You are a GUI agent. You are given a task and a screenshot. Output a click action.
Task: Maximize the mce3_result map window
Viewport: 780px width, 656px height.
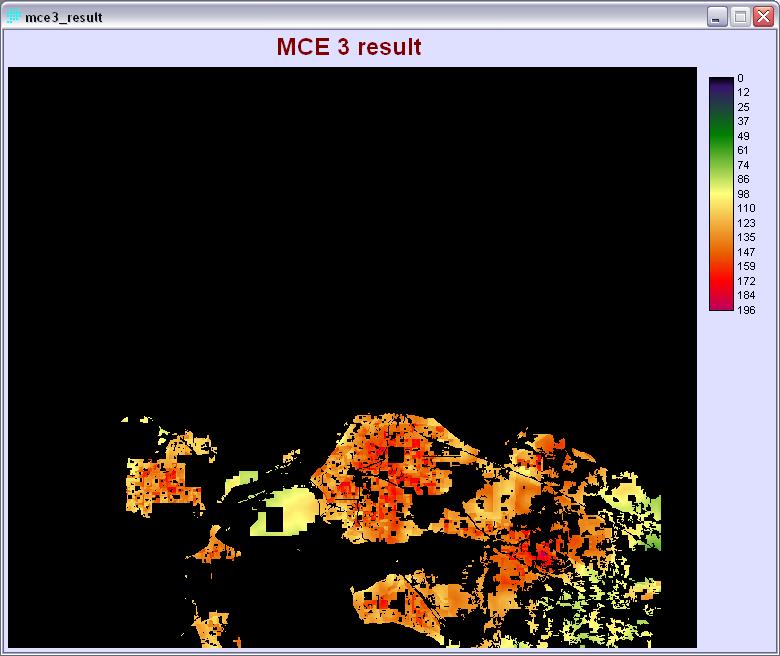[741, 17]
